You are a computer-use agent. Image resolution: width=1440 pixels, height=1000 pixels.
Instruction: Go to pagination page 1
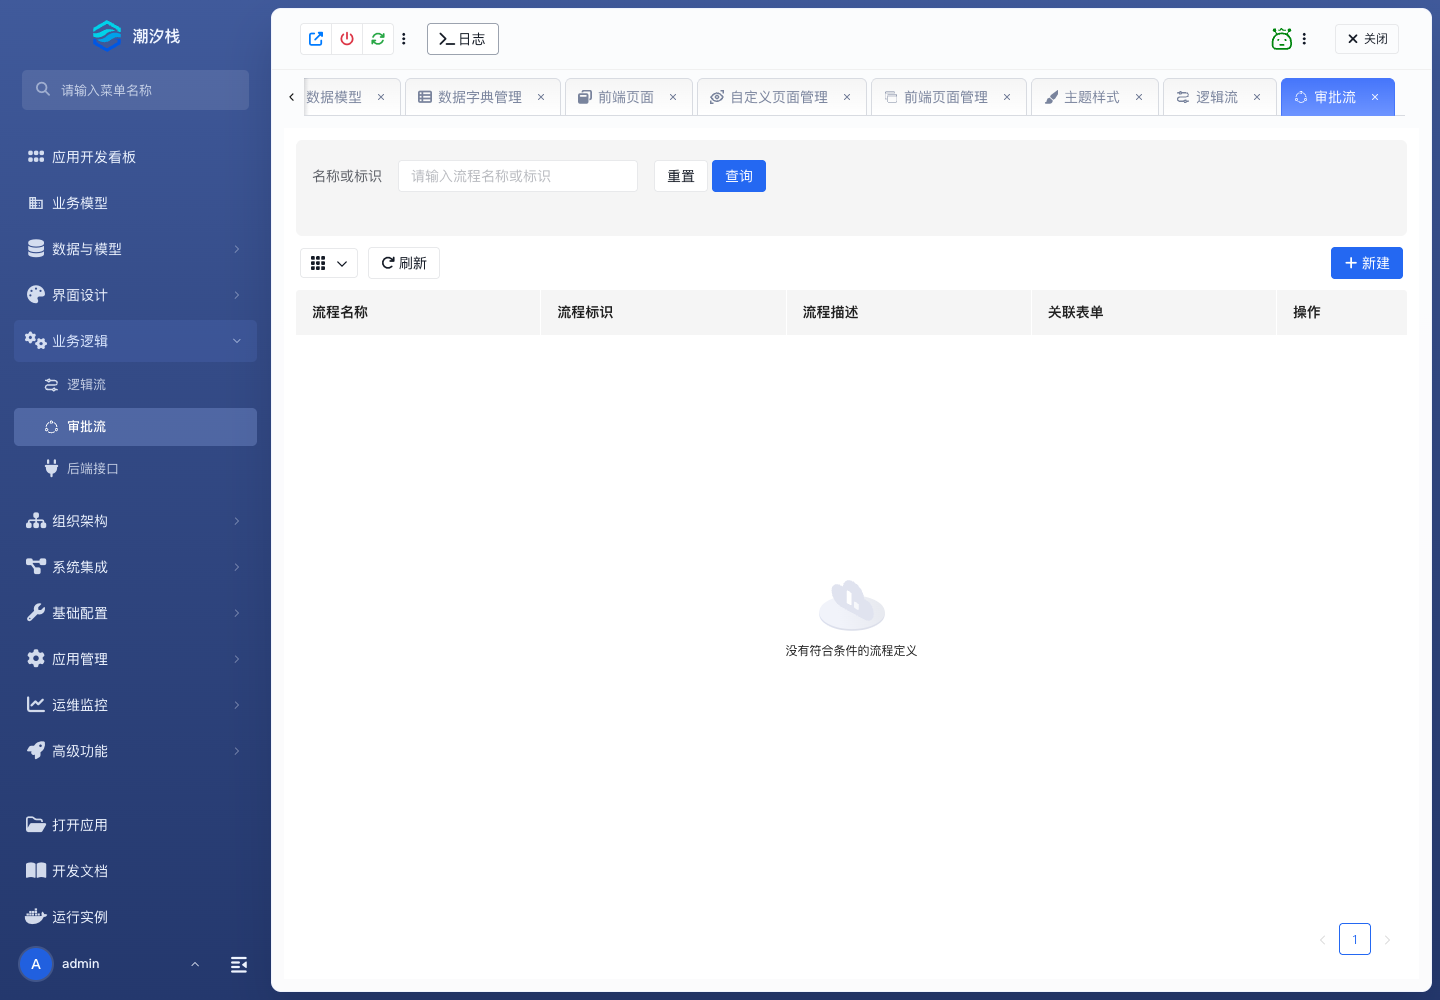[x=1355, y=939]
